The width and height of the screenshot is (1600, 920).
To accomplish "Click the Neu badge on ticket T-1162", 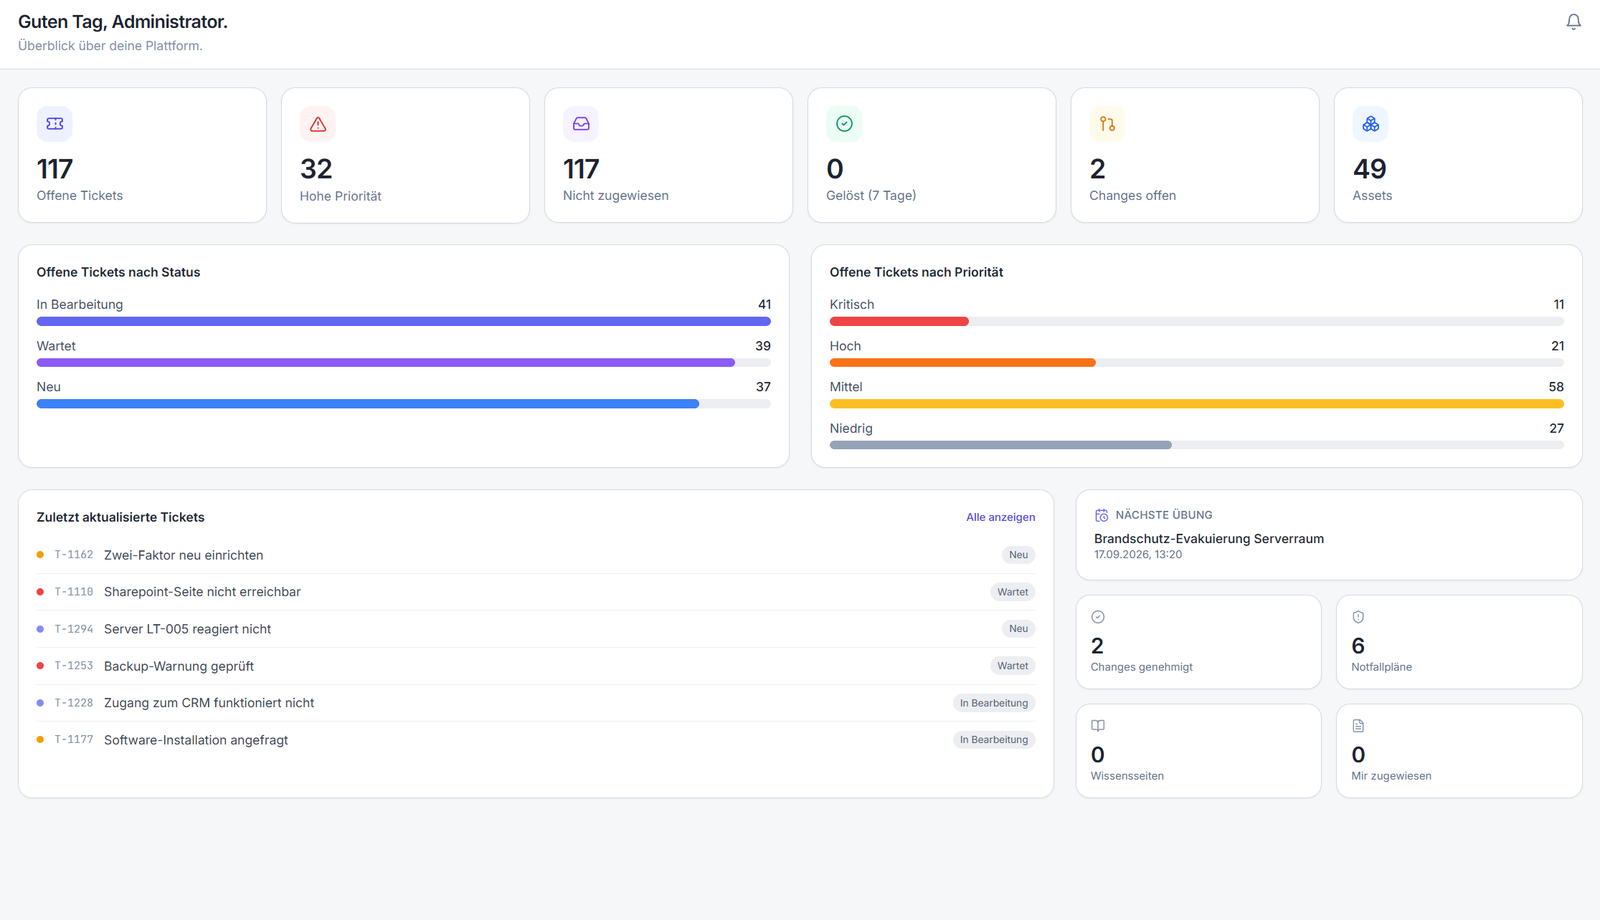I will coord(1018,555).
